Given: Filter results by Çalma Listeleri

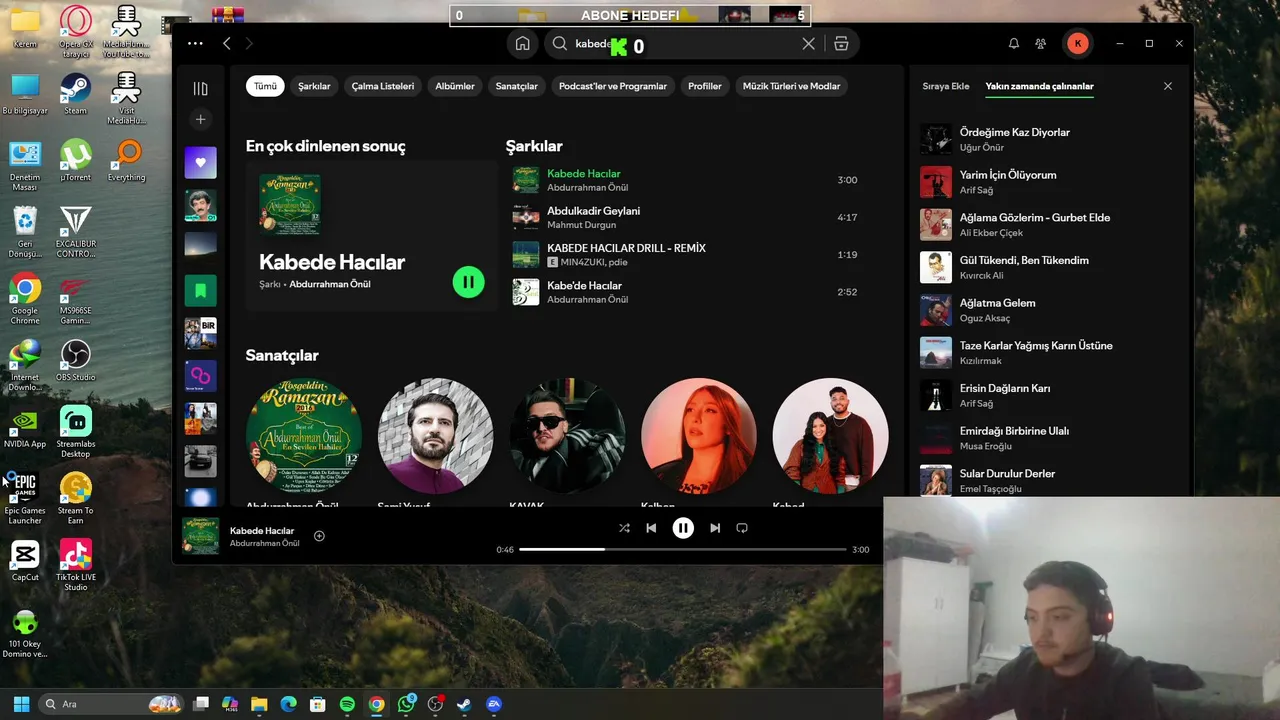Looking at the screenshot, I should 383,86.
